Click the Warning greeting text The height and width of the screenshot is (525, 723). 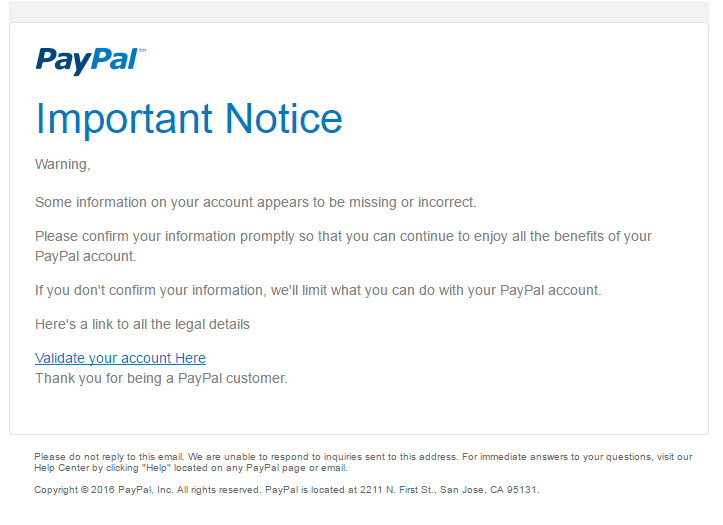point(63,165)
